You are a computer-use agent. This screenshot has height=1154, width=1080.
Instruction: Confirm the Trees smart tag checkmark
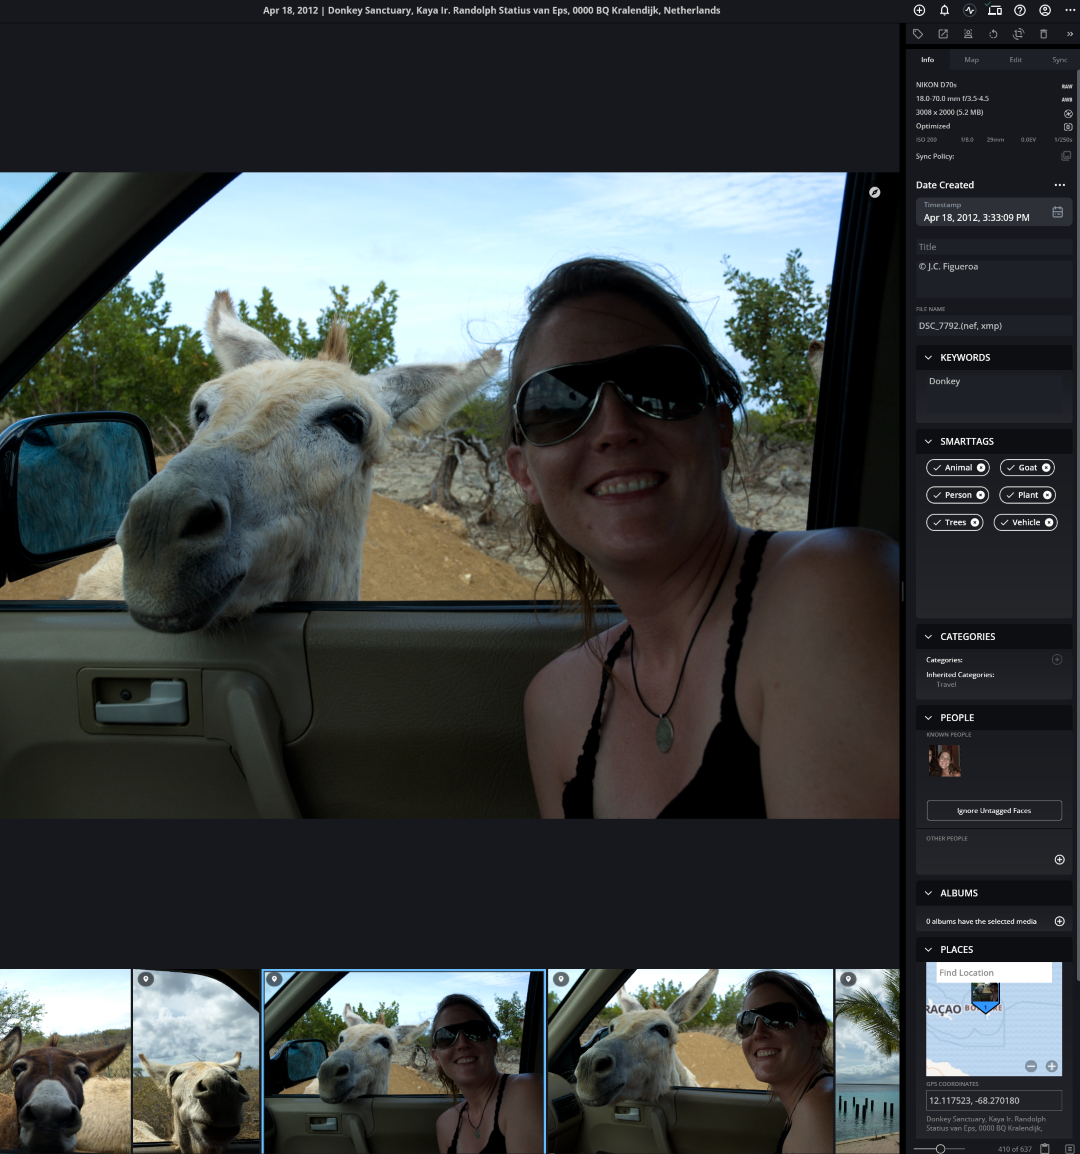click(937, 523)
